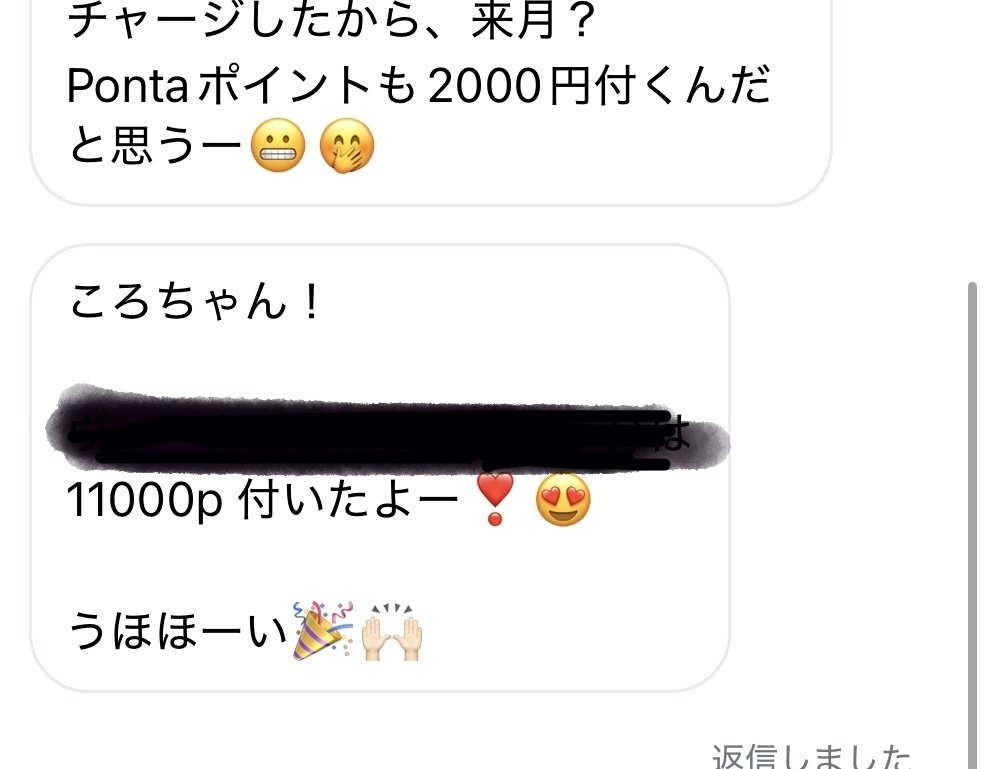
Task: Click the heart-eyes face emoji
Action: [563, 499]
